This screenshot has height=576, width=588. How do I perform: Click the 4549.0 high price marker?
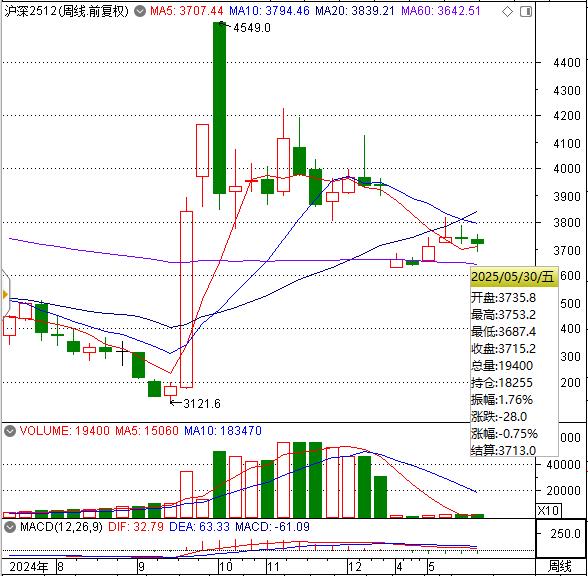tap(252, 28)
